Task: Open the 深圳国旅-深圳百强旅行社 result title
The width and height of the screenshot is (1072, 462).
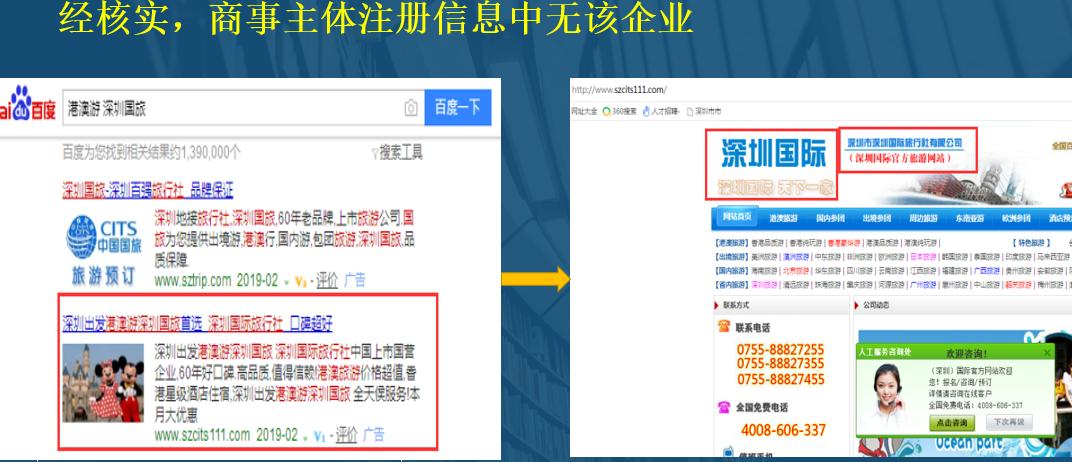Action: pos(148,189)
